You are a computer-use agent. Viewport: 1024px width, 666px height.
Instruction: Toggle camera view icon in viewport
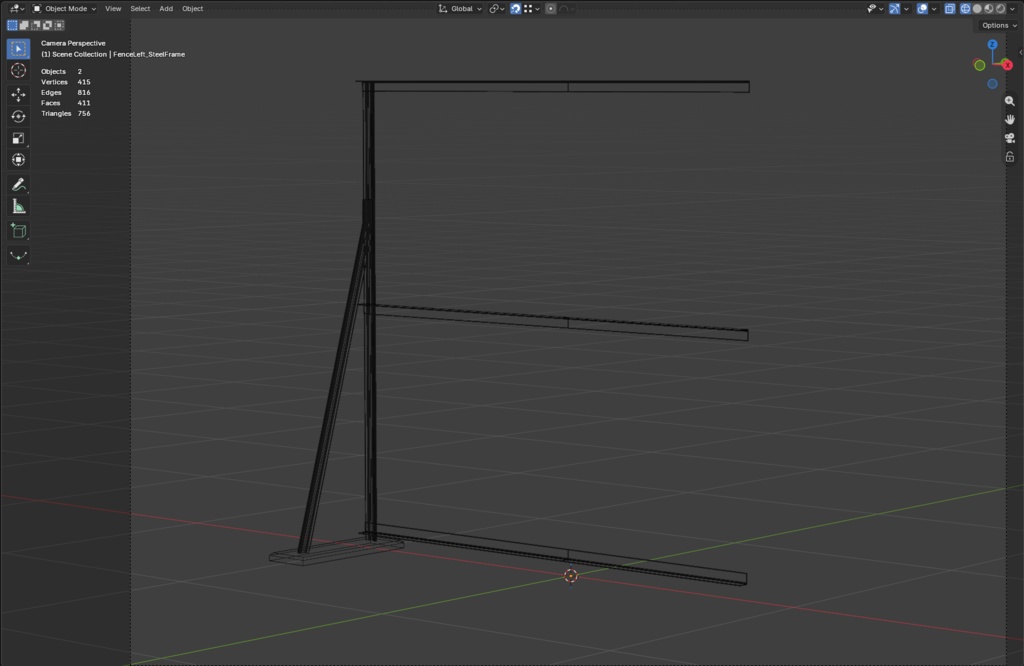point(1010,138)
